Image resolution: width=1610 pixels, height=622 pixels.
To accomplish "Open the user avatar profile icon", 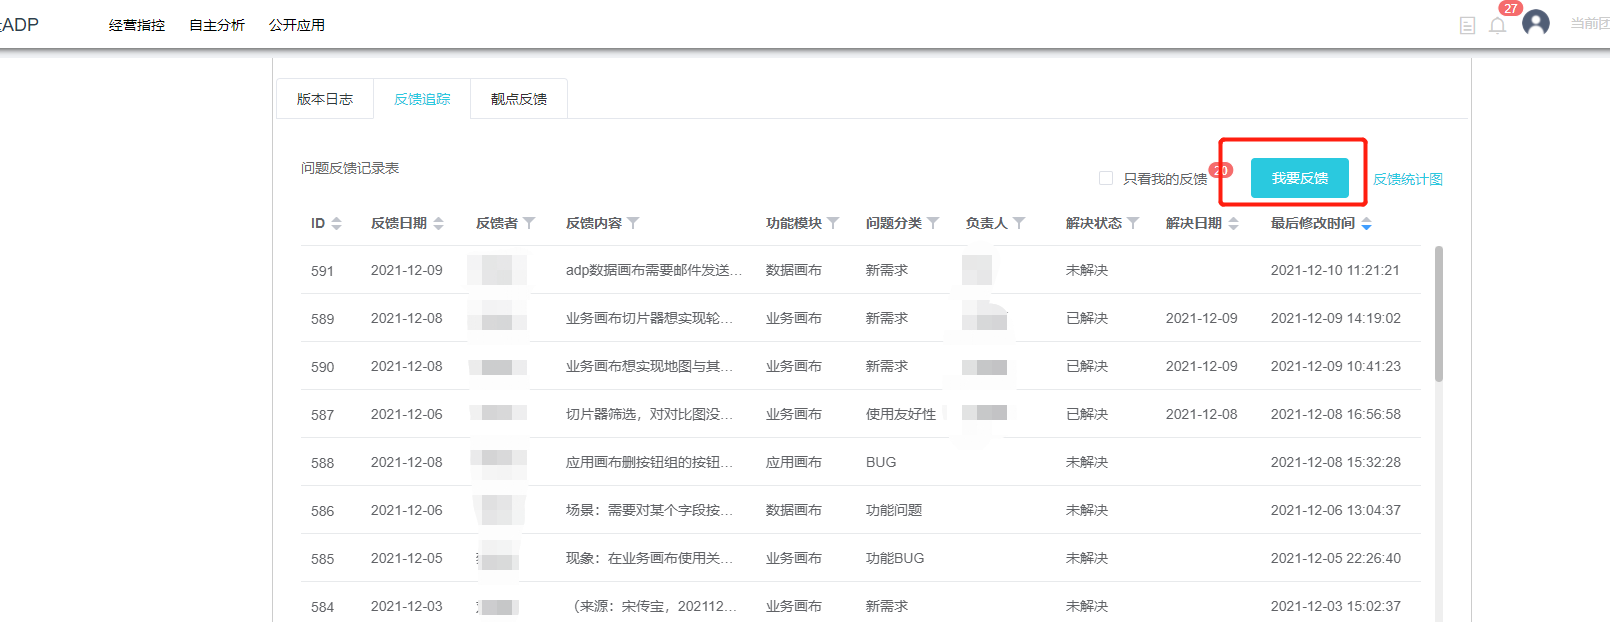I will click(1535, 23).
